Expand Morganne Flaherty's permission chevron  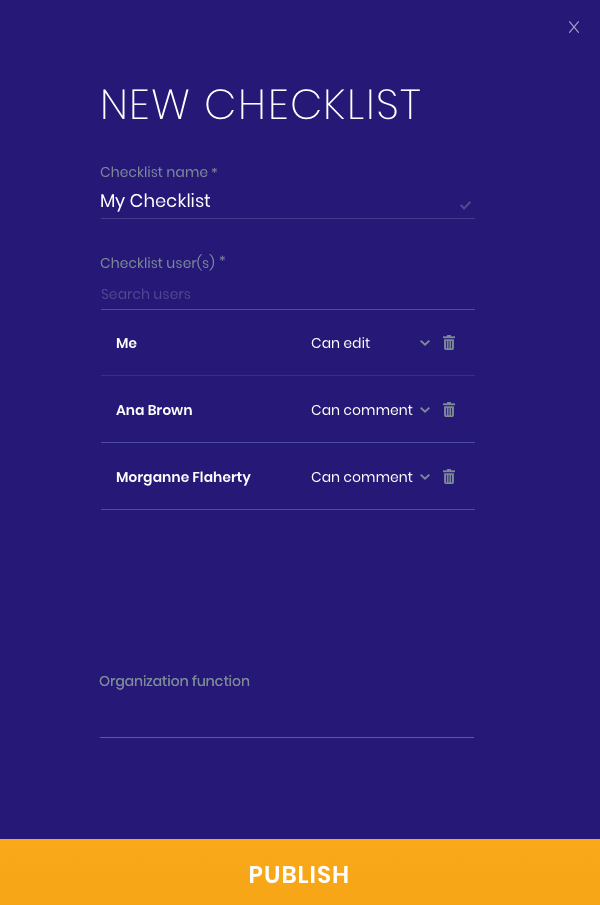[x=425, y=477]
